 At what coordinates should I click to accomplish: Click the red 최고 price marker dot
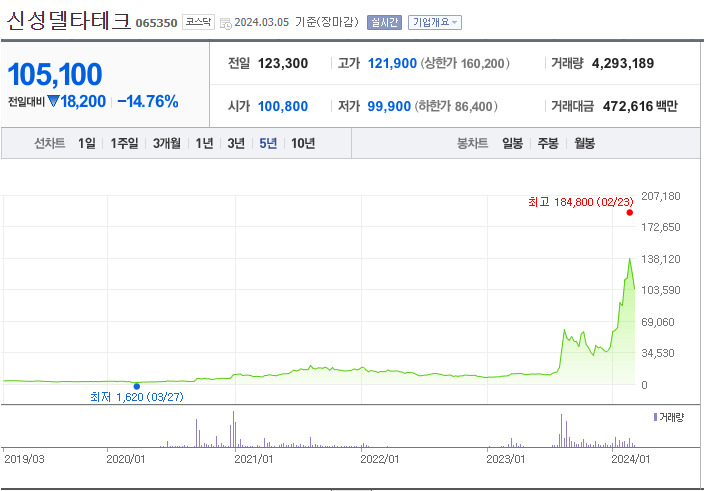click(629, 213)
